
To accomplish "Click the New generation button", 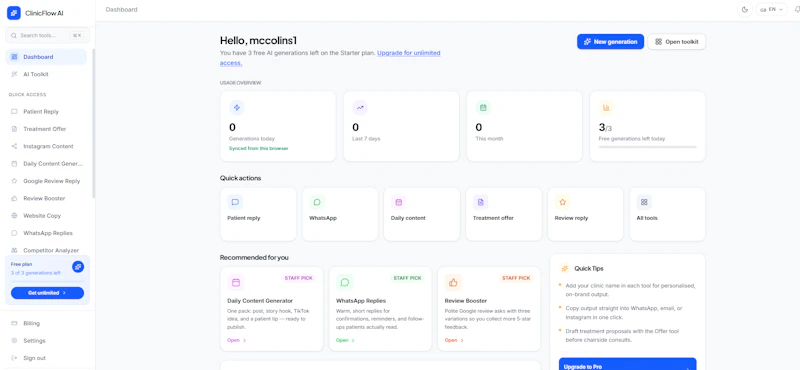I will [610, 42].
